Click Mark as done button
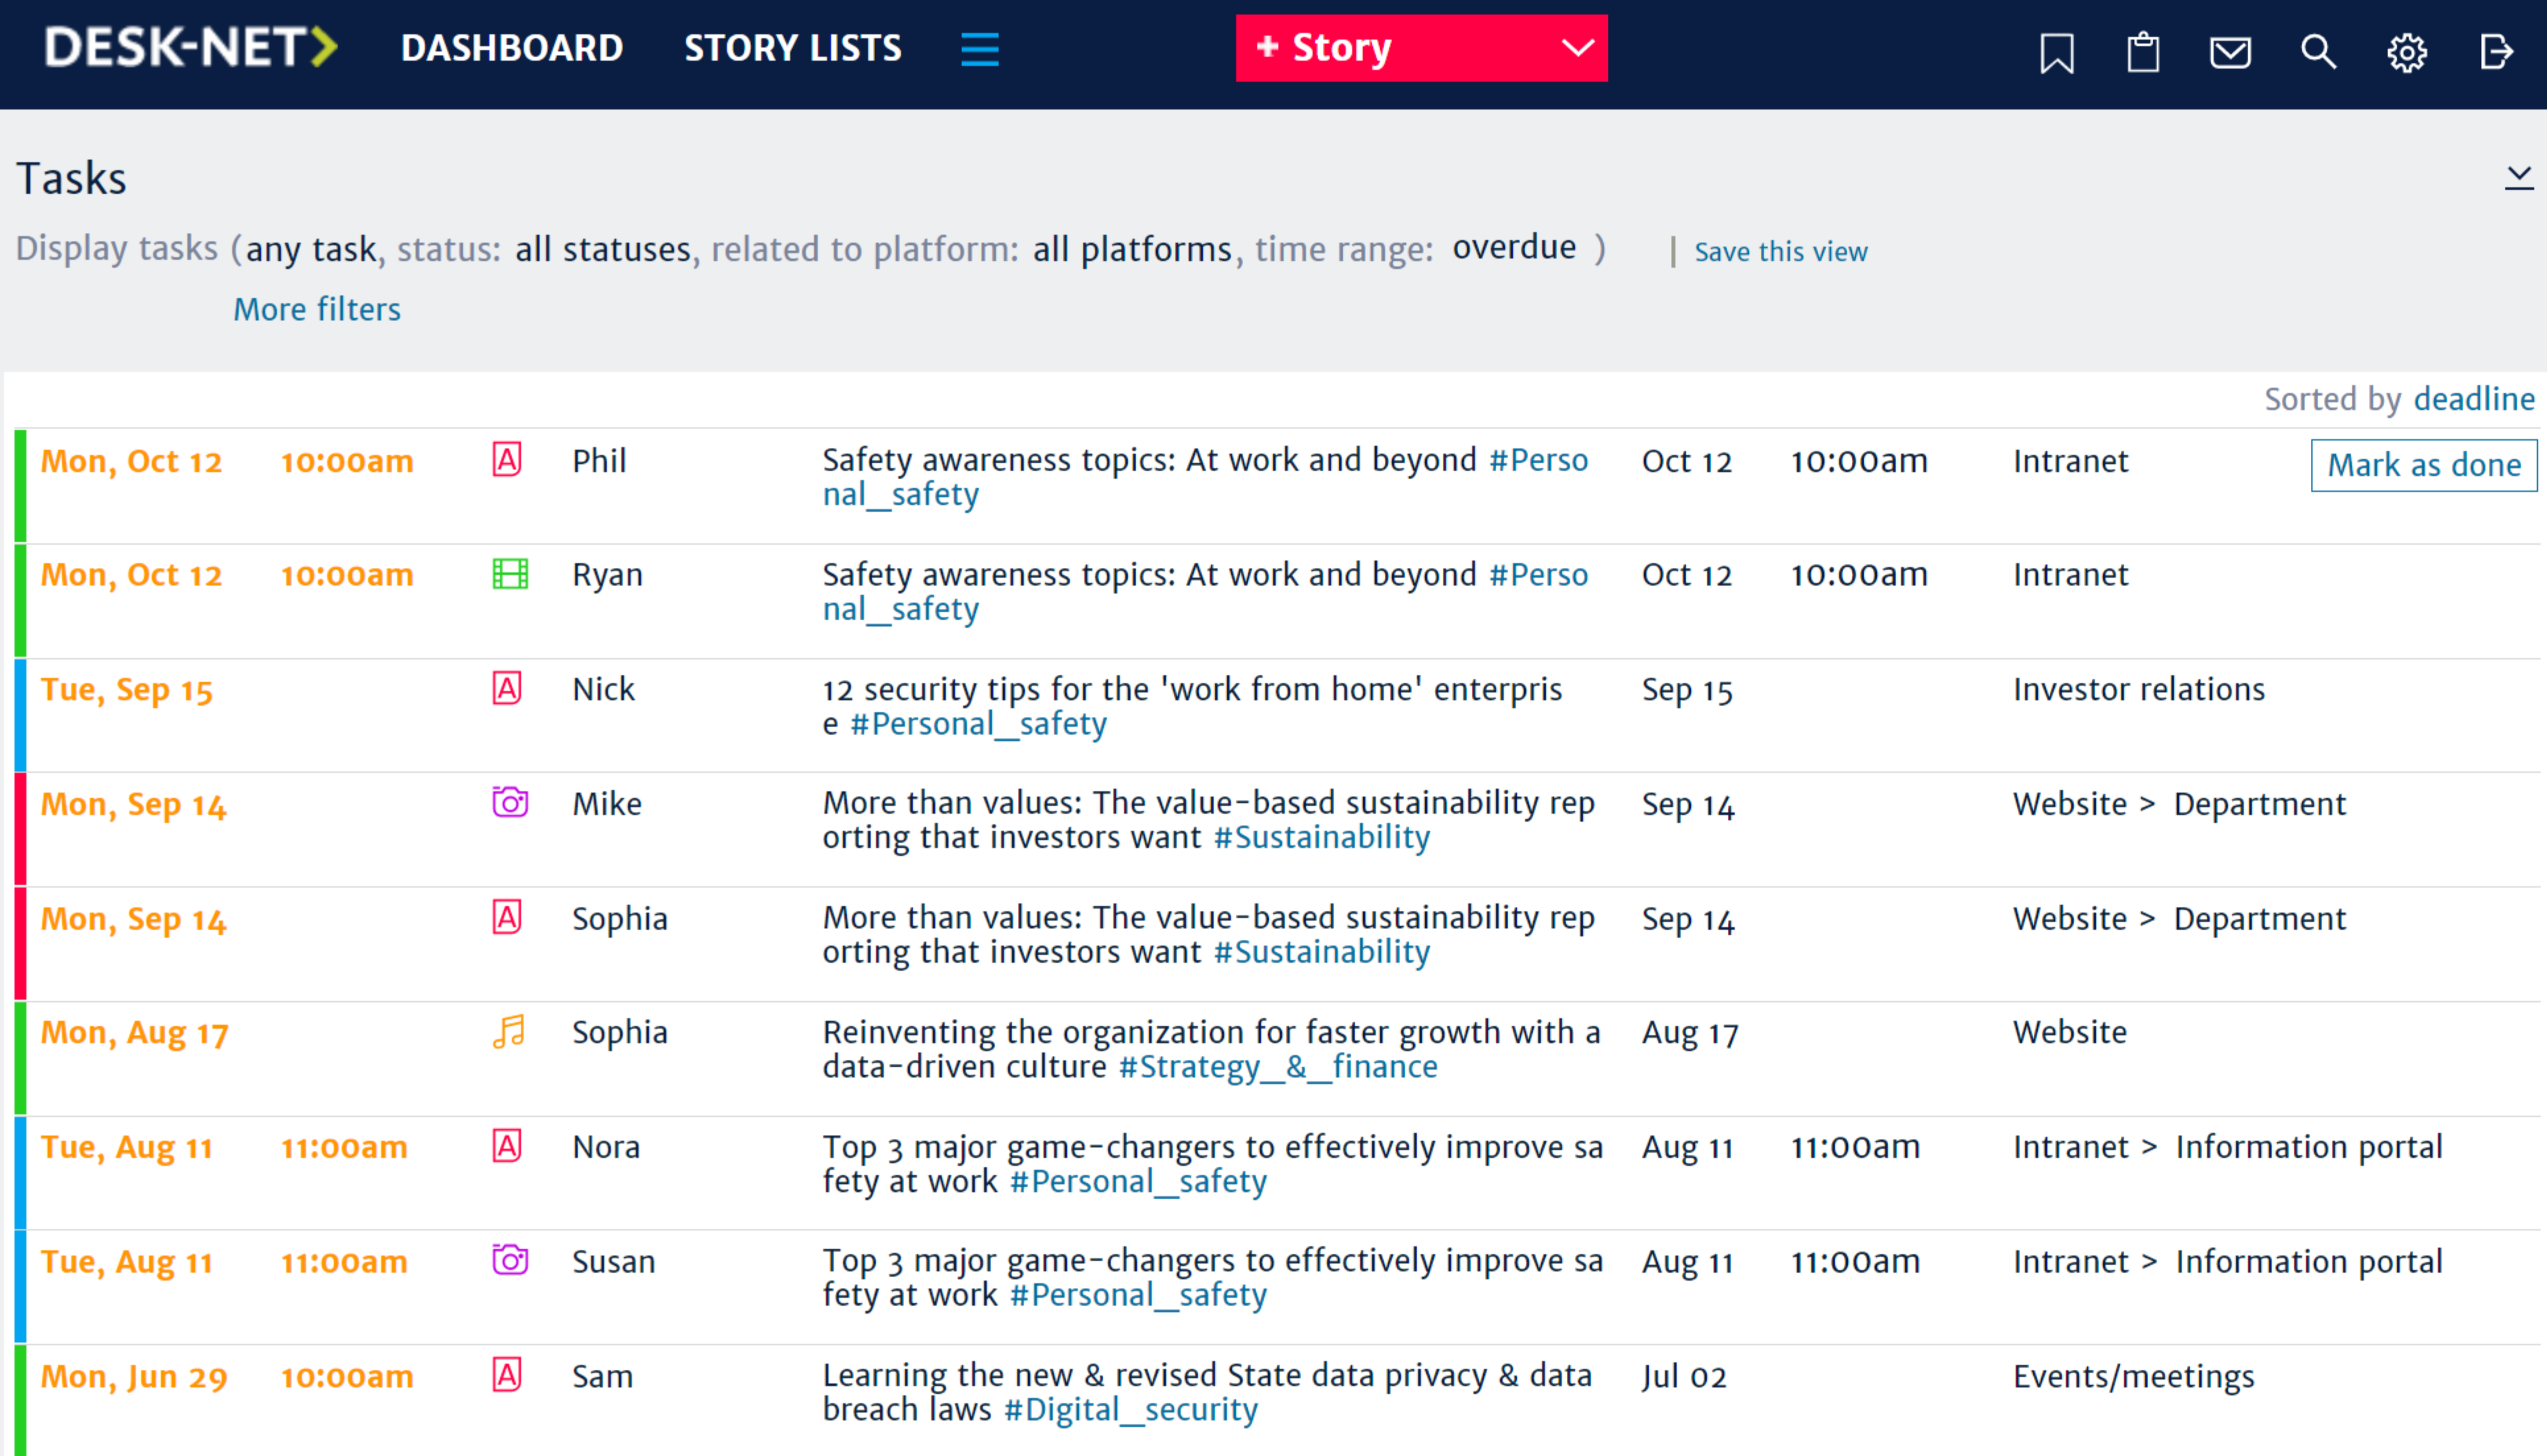Screen dimensions: 2547x1456 (2423, 465)
